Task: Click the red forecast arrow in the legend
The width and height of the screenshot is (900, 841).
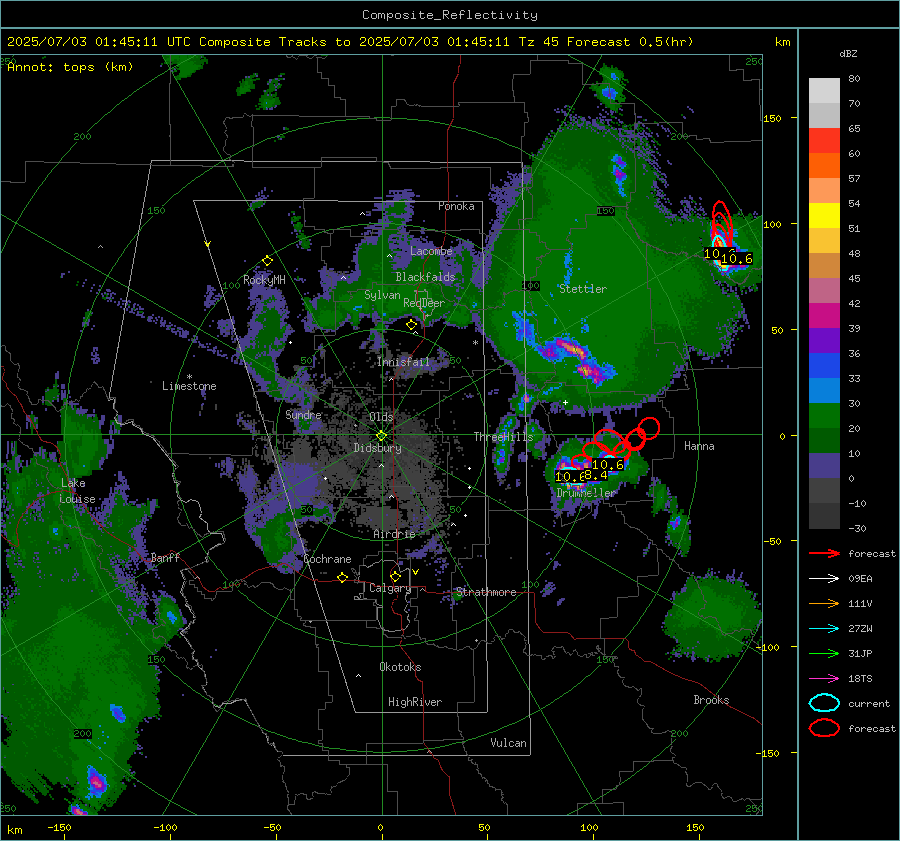Action: [824, 553]
